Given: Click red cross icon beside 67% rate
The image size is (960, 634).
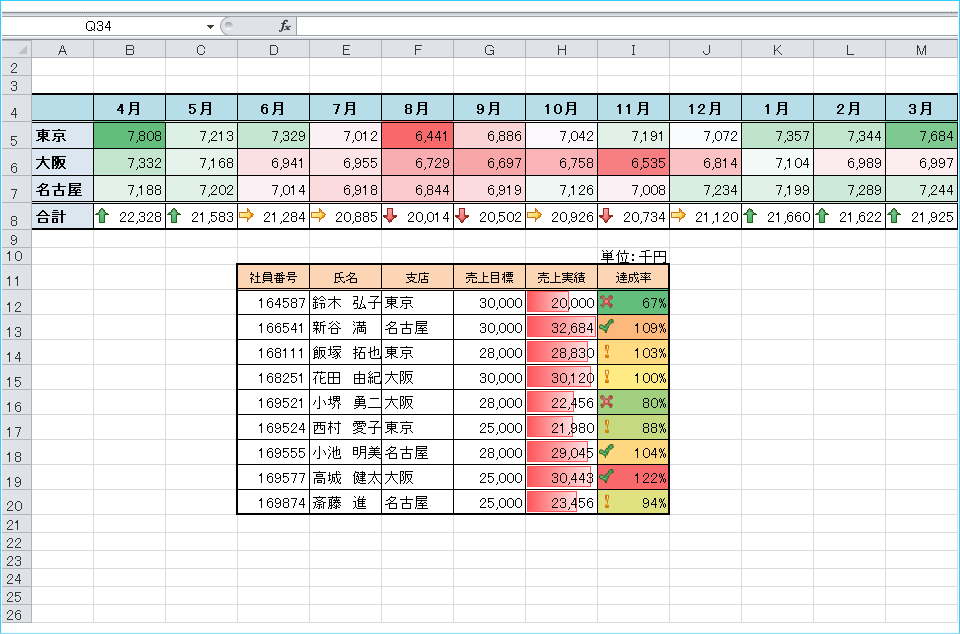Looking at the screenshot, I should (x=606, y=301).
